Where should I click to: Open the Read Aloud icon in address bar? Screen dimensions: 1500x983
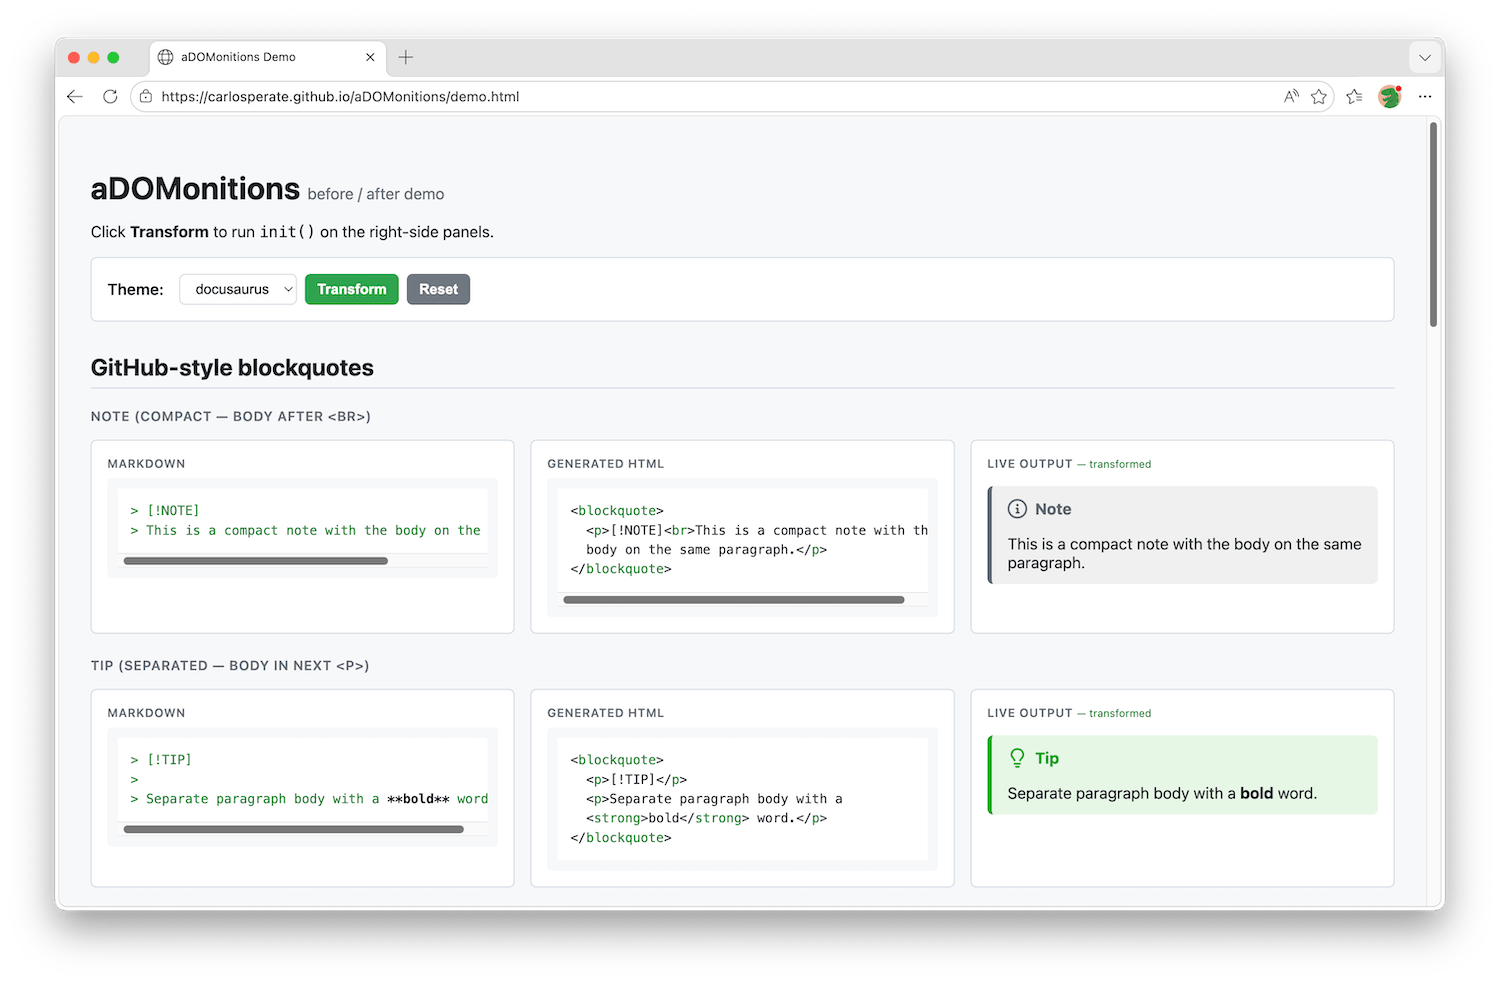pos(1291,97)
